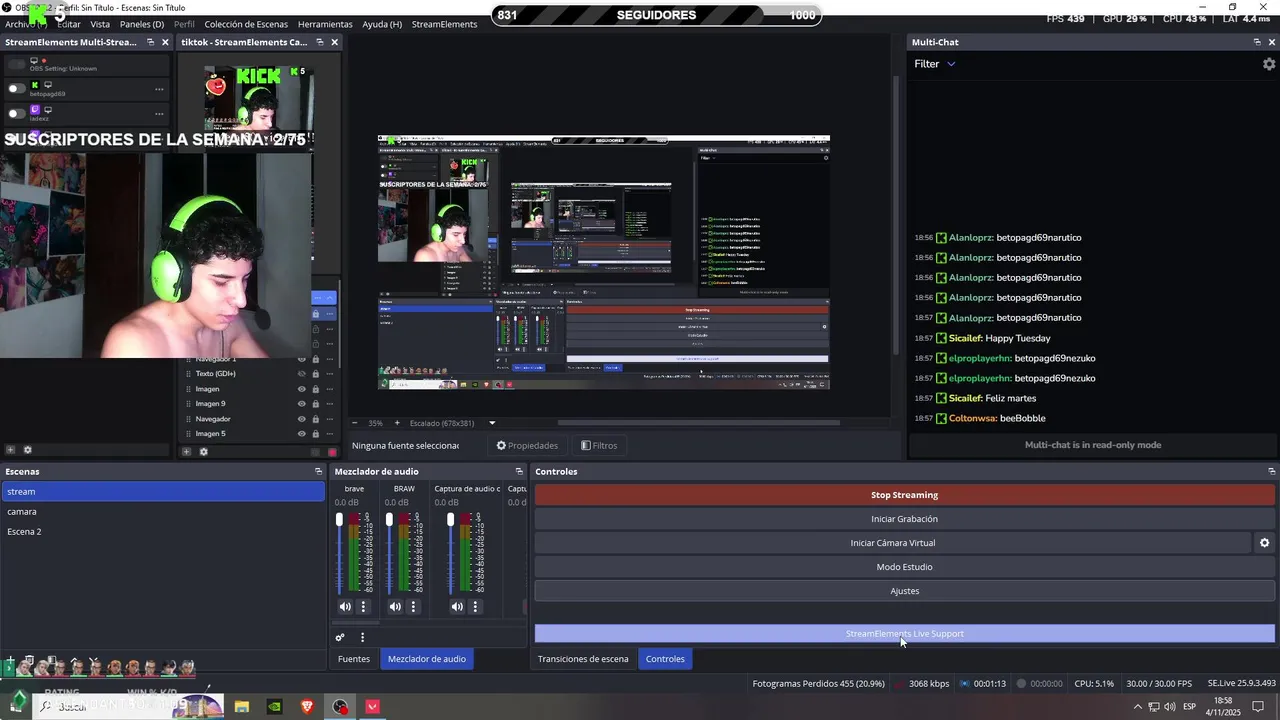Open Vista menu

[x=100, y=24]
